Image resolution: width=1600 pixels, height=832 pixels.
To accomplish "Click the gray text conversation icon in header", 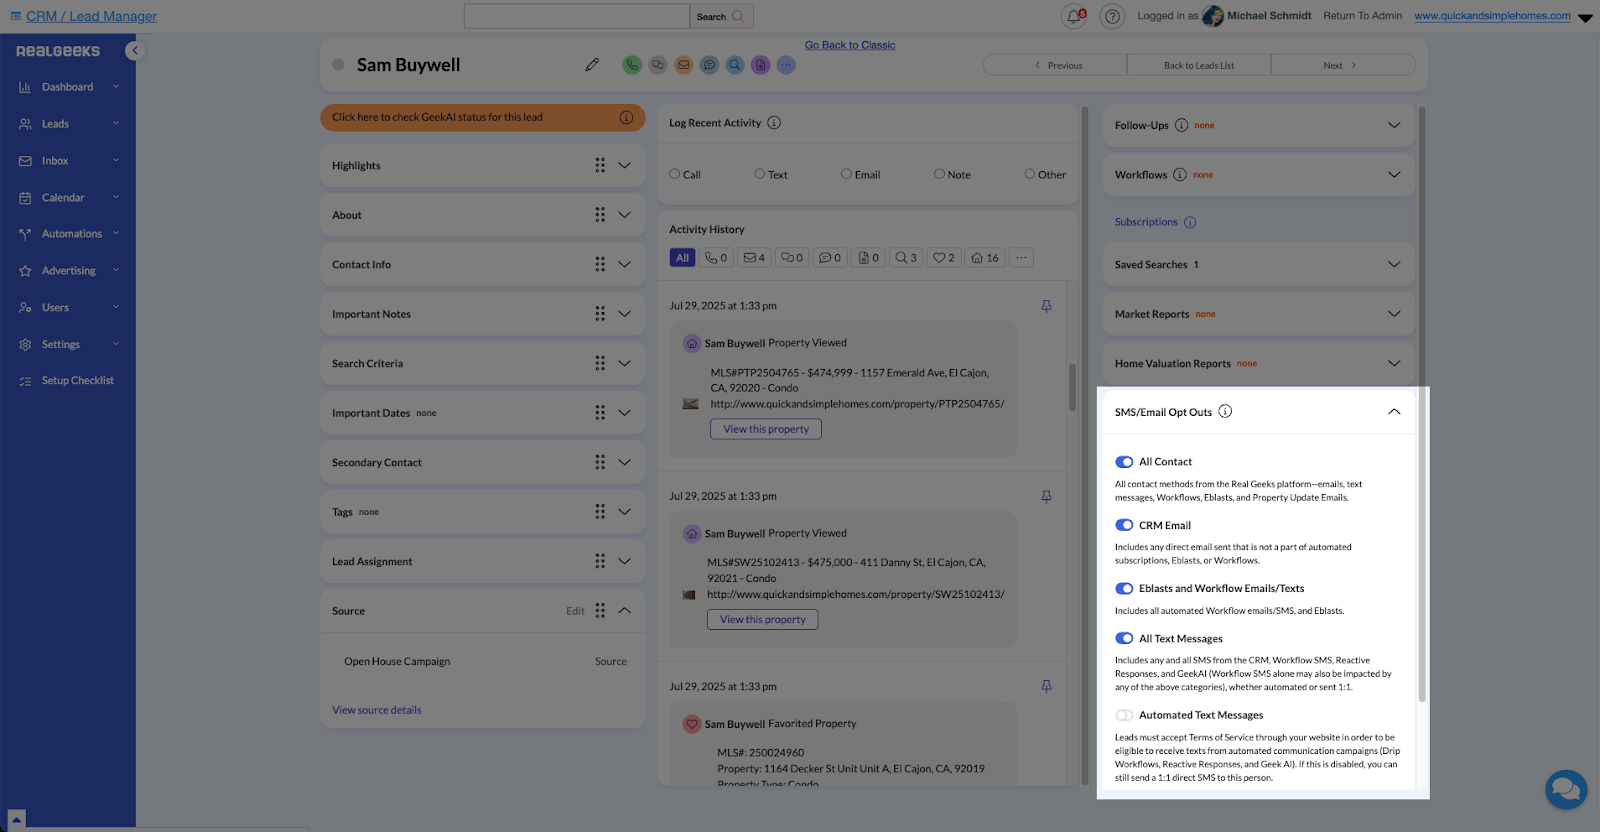I will coord(657,65).
